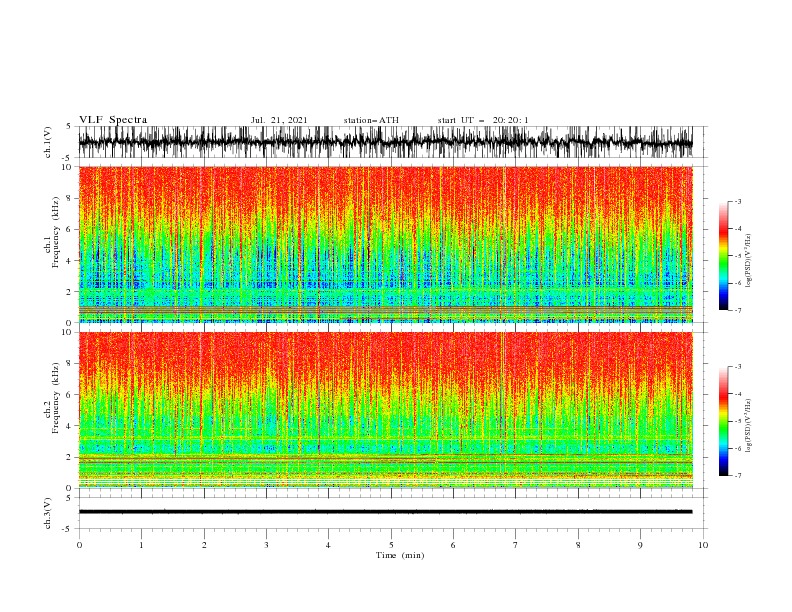
Task: Click the time axis "4" tick label
Action: coord(329,545)
